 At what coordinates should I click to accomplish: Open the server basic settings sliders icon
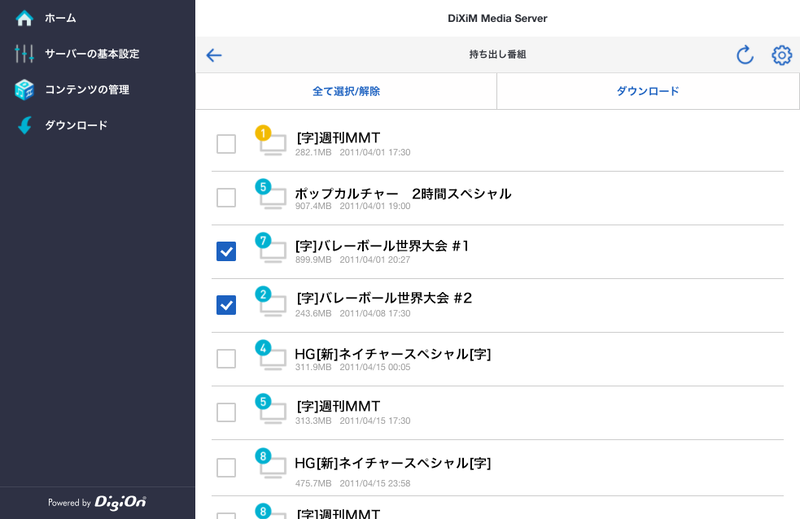(24, 54)
